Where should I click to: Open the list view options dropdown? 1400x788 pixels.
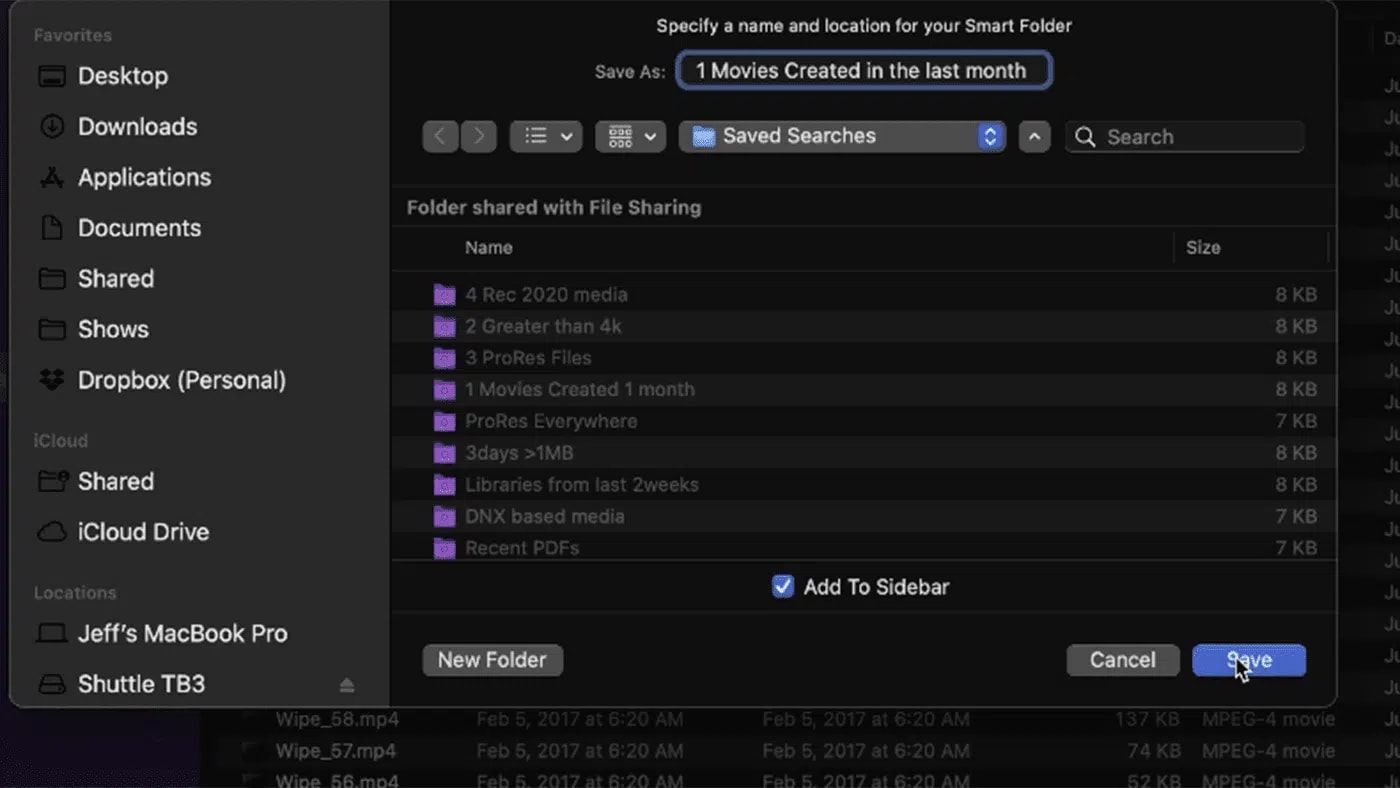[x=546, y=136]
